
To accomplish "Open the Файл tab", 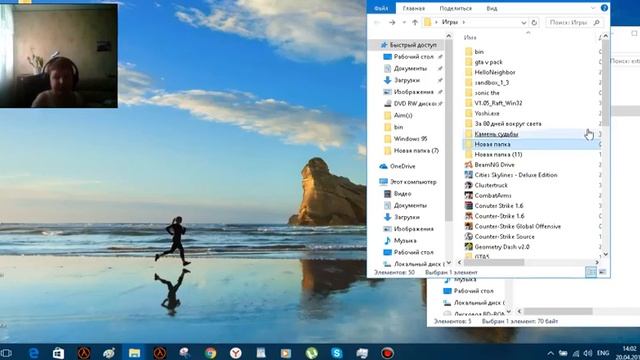I will coord(381,8).
